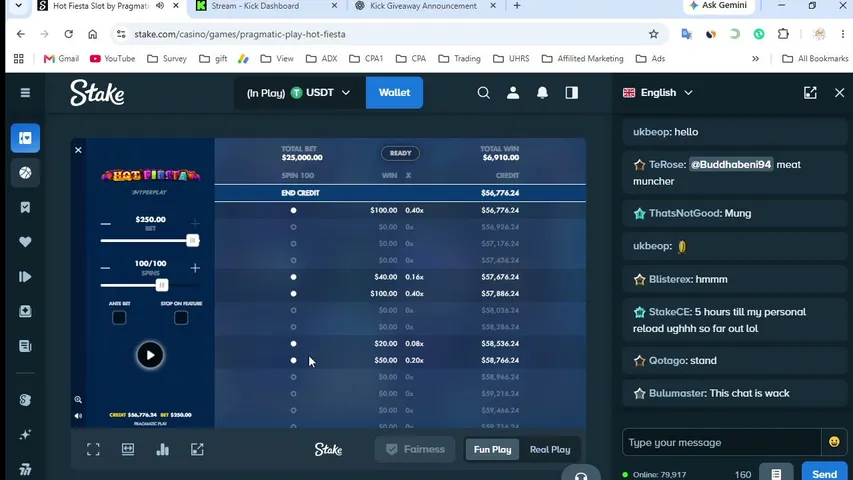Click the sidebar heart favourites icon
The width and height of the screenshot is (853, 480).
[x=25, y=242]
